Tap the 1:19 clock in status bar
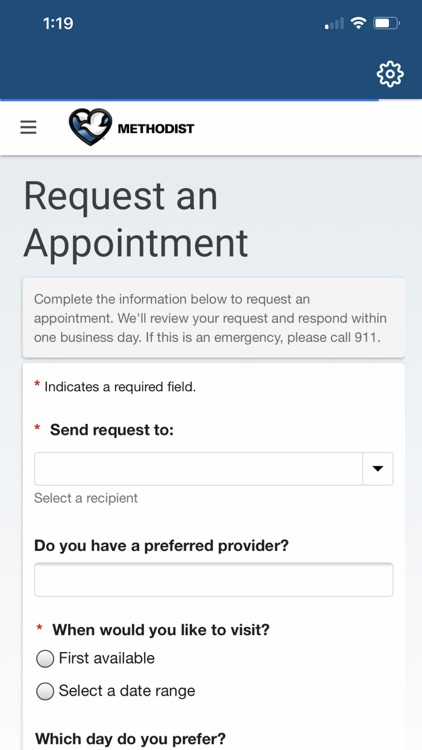The width and height of the screenshot is (422, 750). pyautogui.click(x=58, y=23)
